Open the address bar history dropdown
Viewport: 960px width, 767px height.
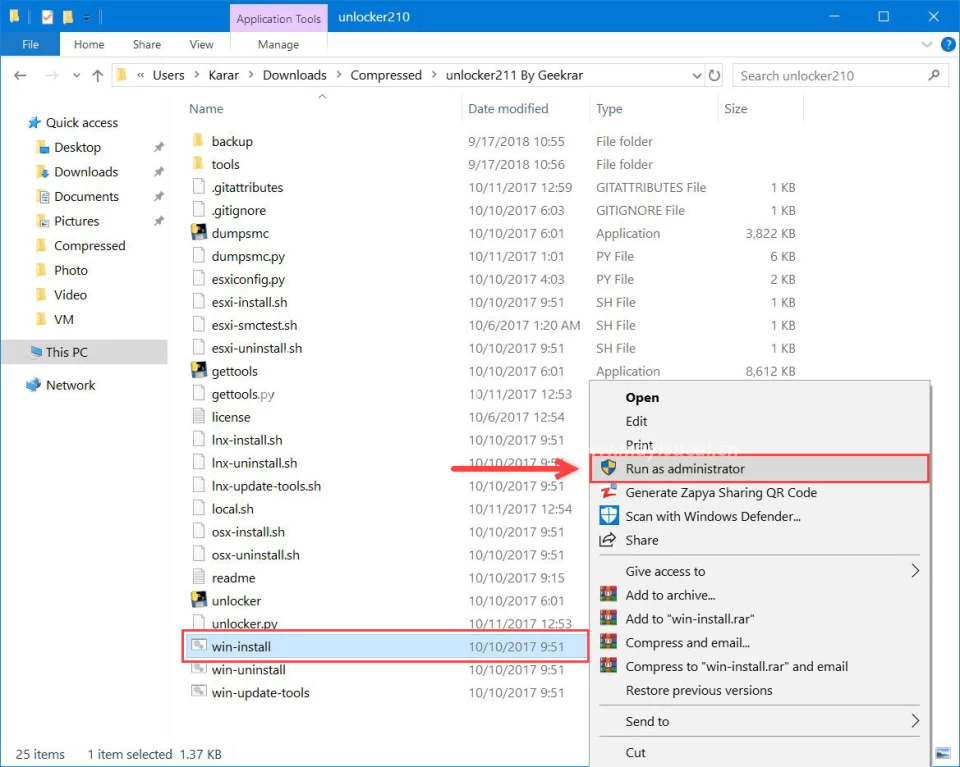pos(697,76)
